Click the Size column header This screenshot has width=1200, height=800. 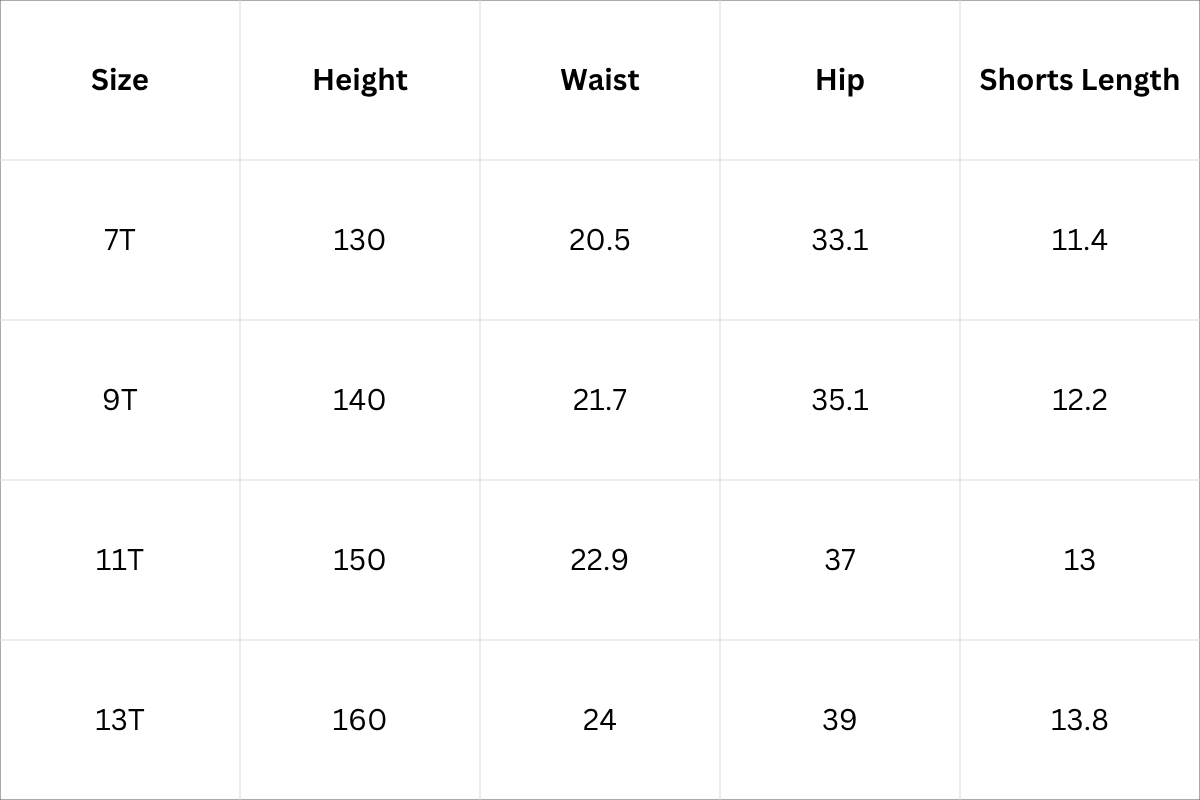tap(120, 80)
